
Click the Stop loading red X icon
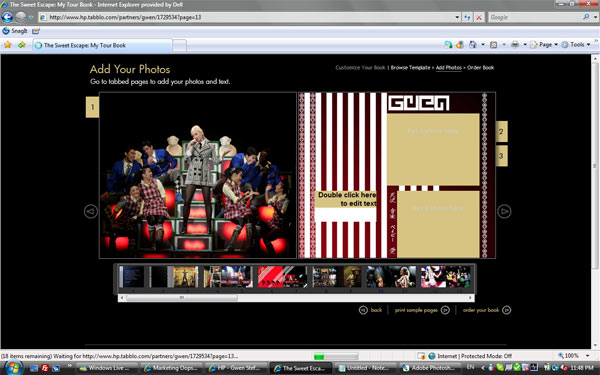[479, 17]
